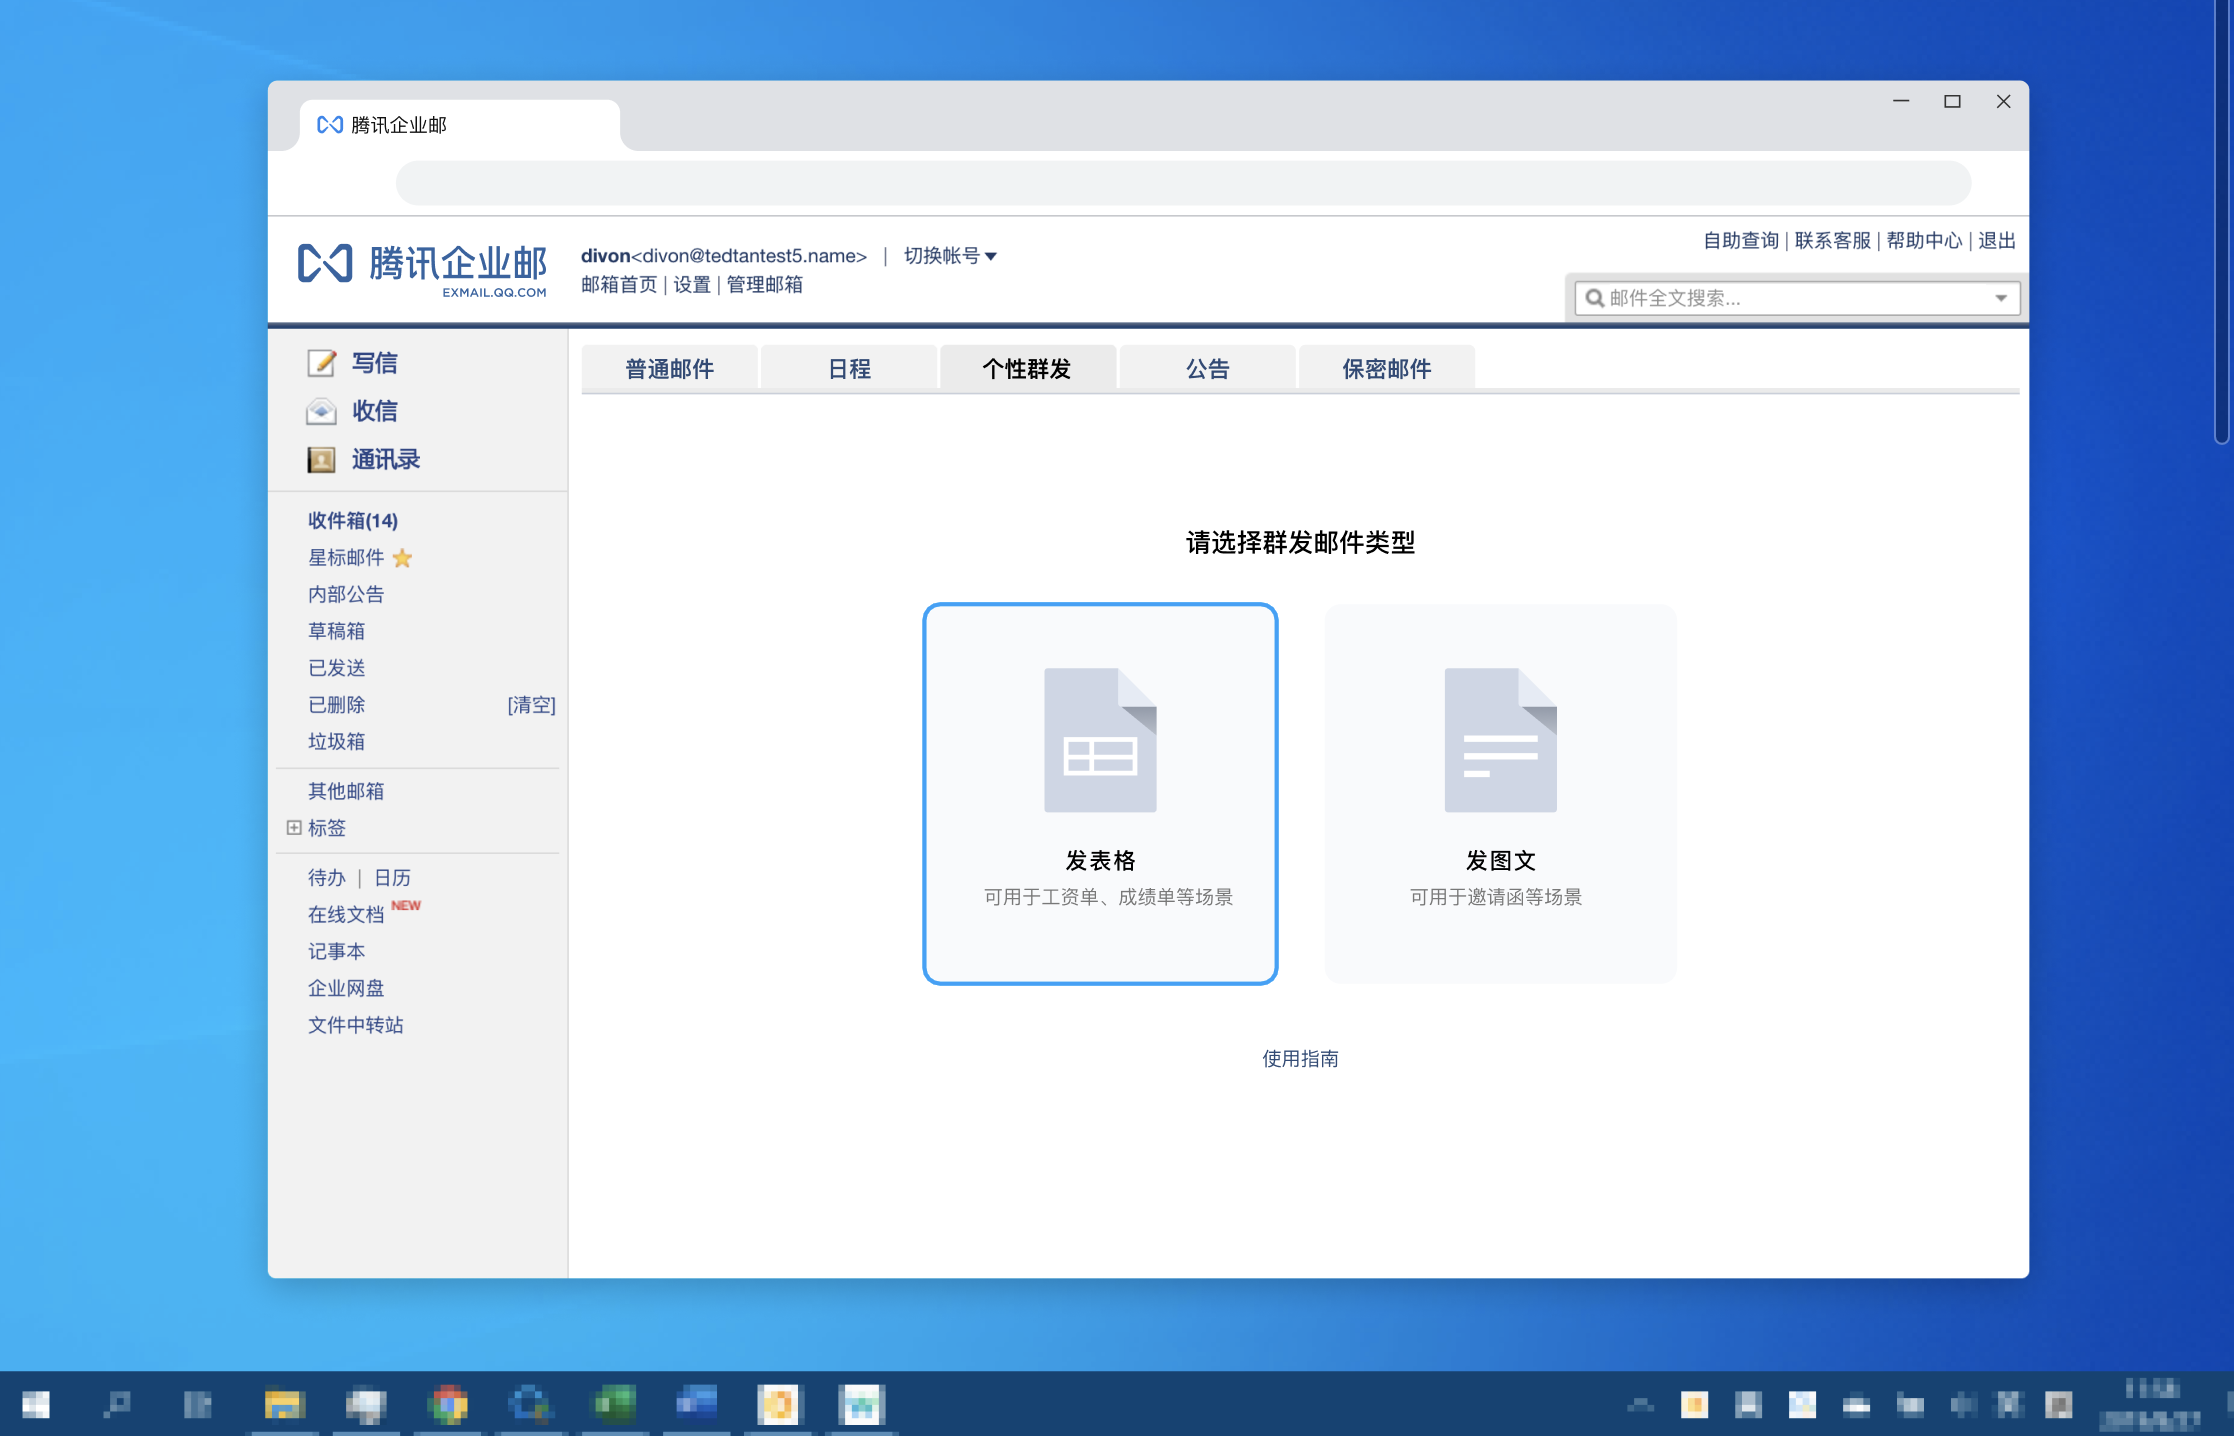The width and height of the screenshot is (2234, 1436).
Task: Click the divon account address text
Action: click(724, 256)
